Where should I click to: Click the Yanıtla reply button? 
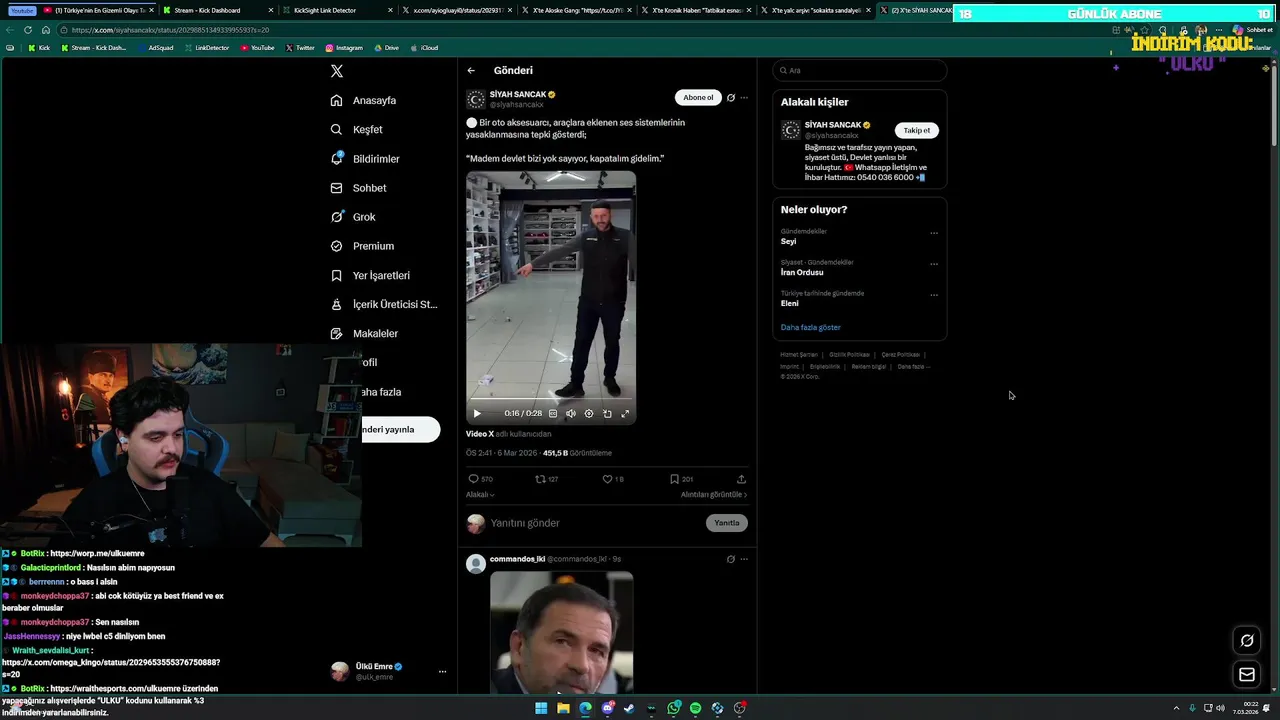(727, 523)
